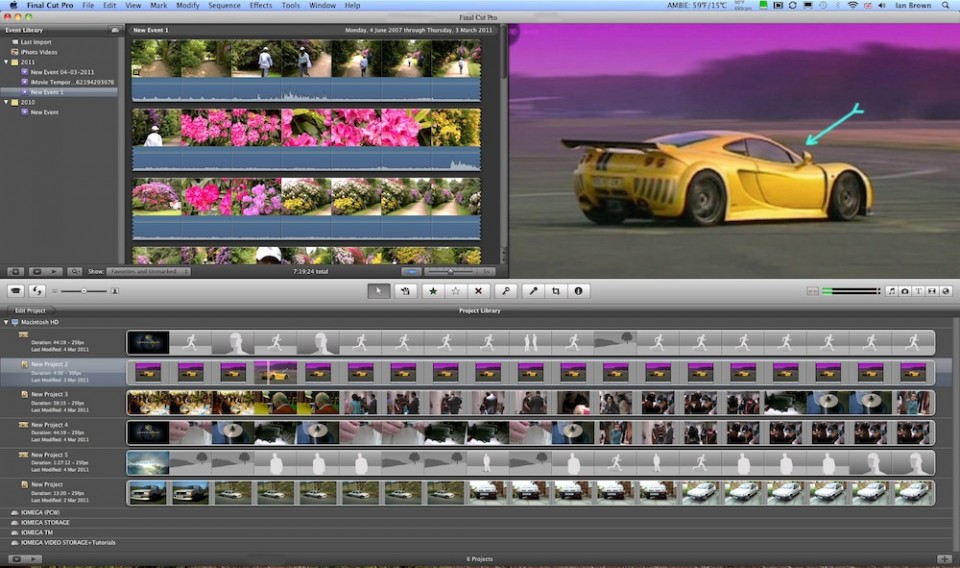Image resolution: width=960 pixels, height=568 pixels.
Task: Click the Reject (X) button in the toolbar
Action: (478, 291)
